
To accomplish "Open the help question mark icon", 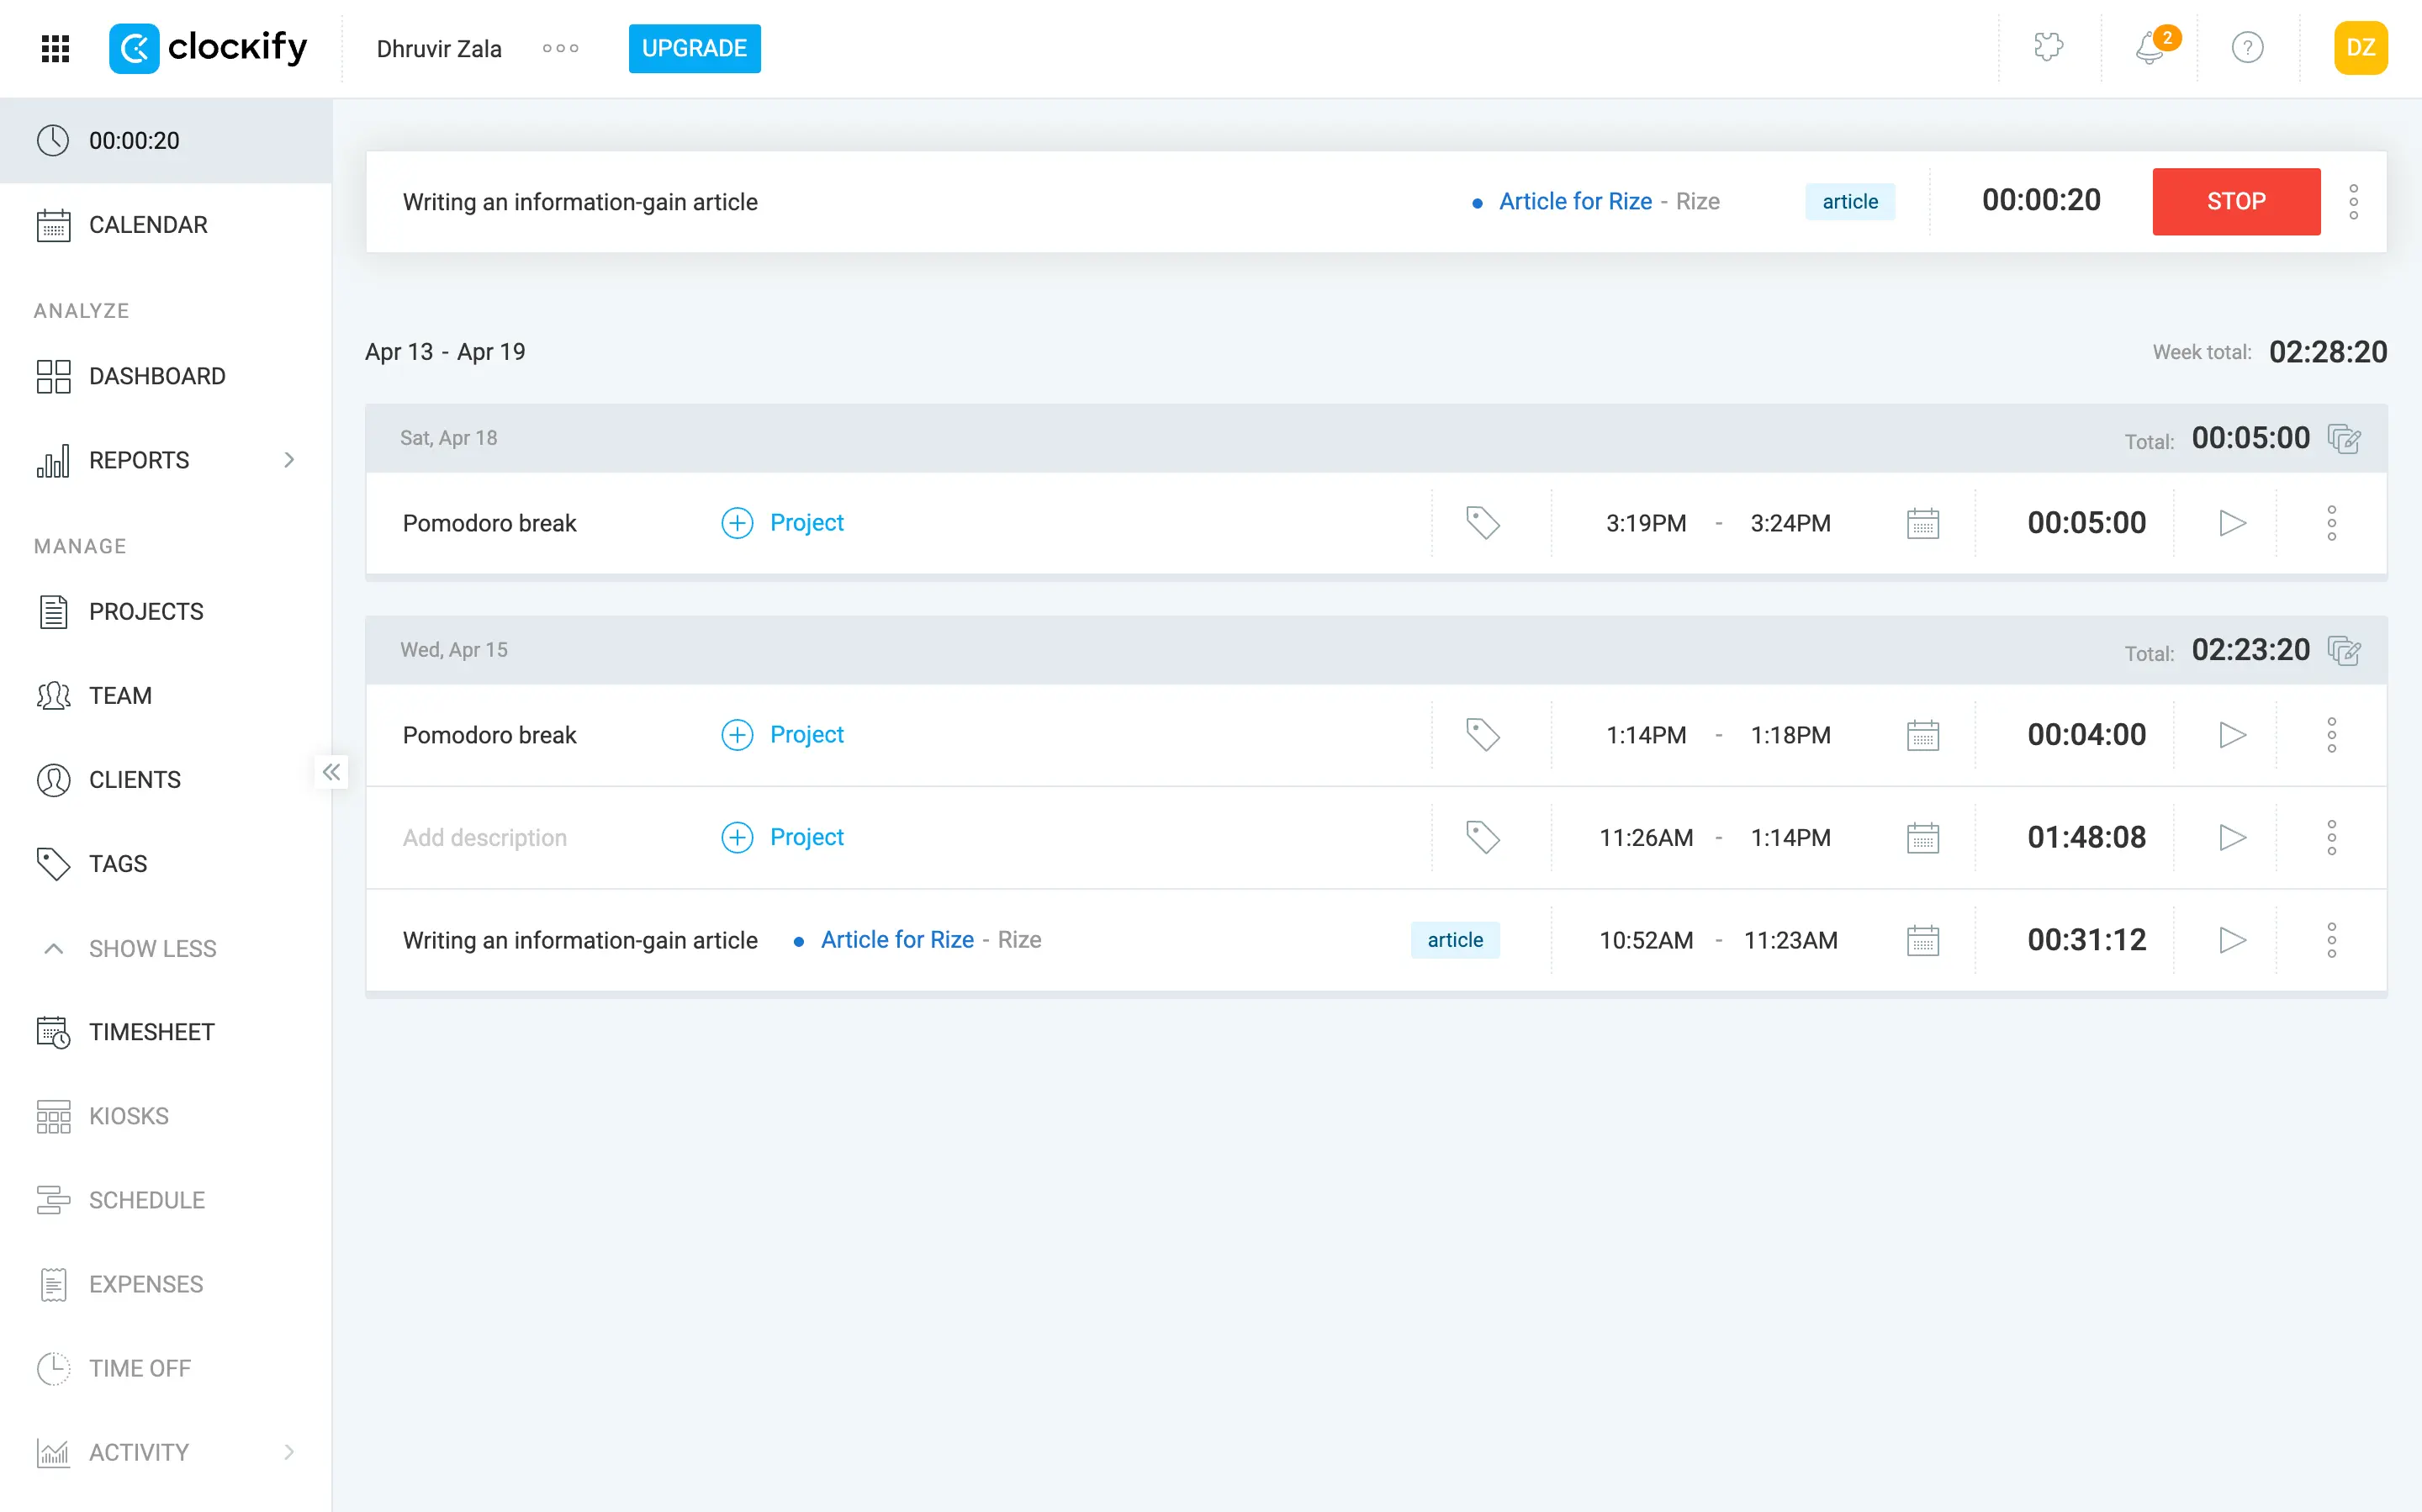I will pyautogui.click(x=2247, y=47).
